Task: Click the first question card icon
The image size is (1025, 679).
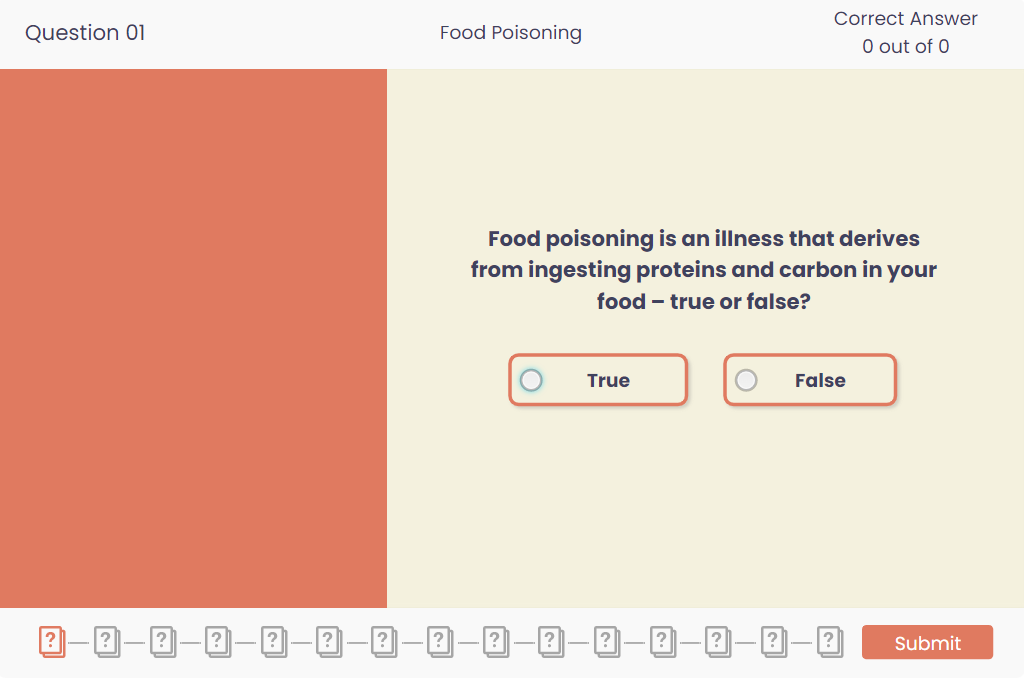Action: pos(52,641)
